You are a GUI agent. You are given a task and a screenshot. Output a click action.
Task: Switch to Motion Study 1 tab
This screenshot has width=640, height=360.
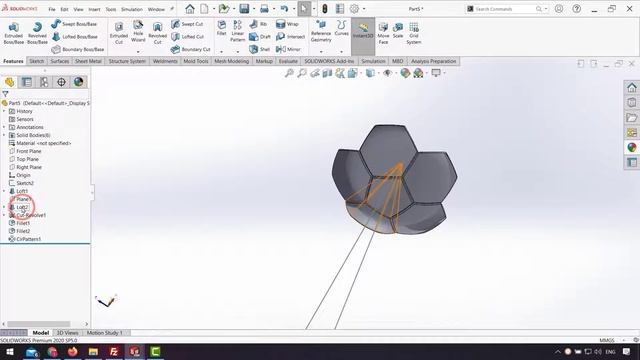(x=104, y=333)
